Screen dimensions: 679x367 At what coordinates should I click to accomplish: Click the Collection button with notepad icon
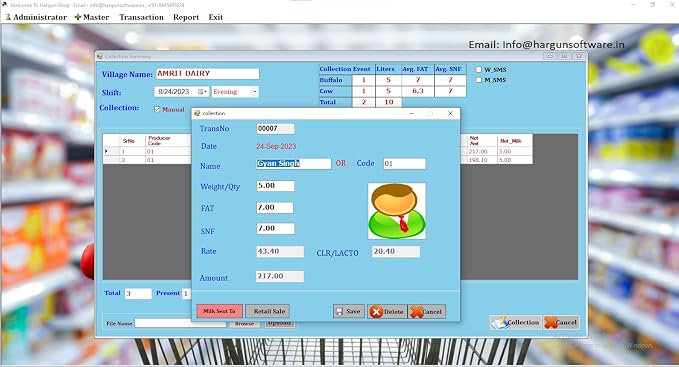click(x=515, y=322)
